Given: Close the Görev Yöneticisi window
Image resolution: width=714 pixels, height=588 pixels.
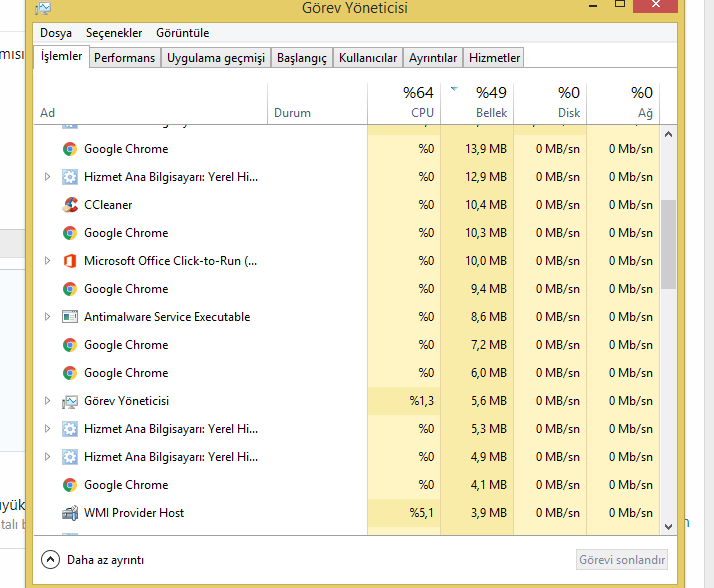Looking at the screenshot, I should 656,5.
